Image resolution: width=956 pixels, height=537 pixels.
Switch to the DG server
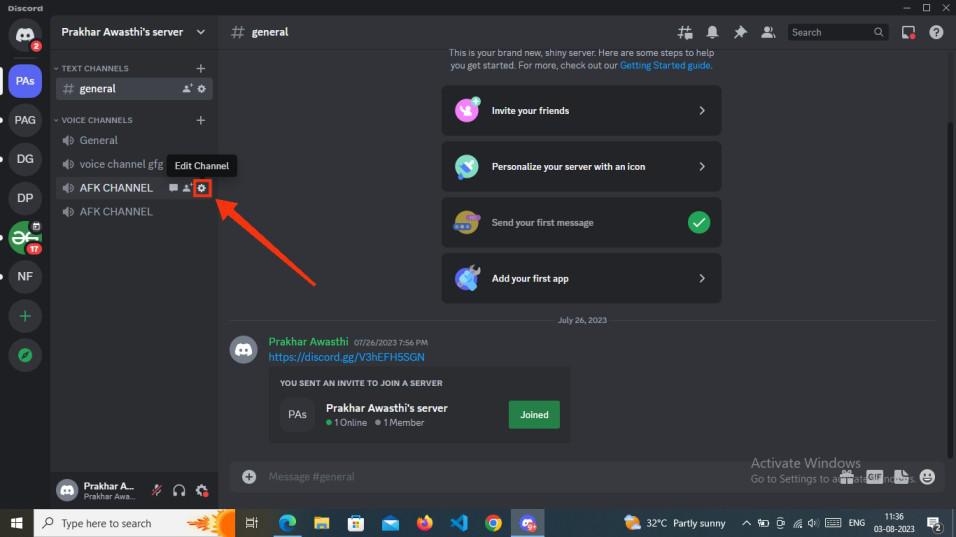coord(25,159)
